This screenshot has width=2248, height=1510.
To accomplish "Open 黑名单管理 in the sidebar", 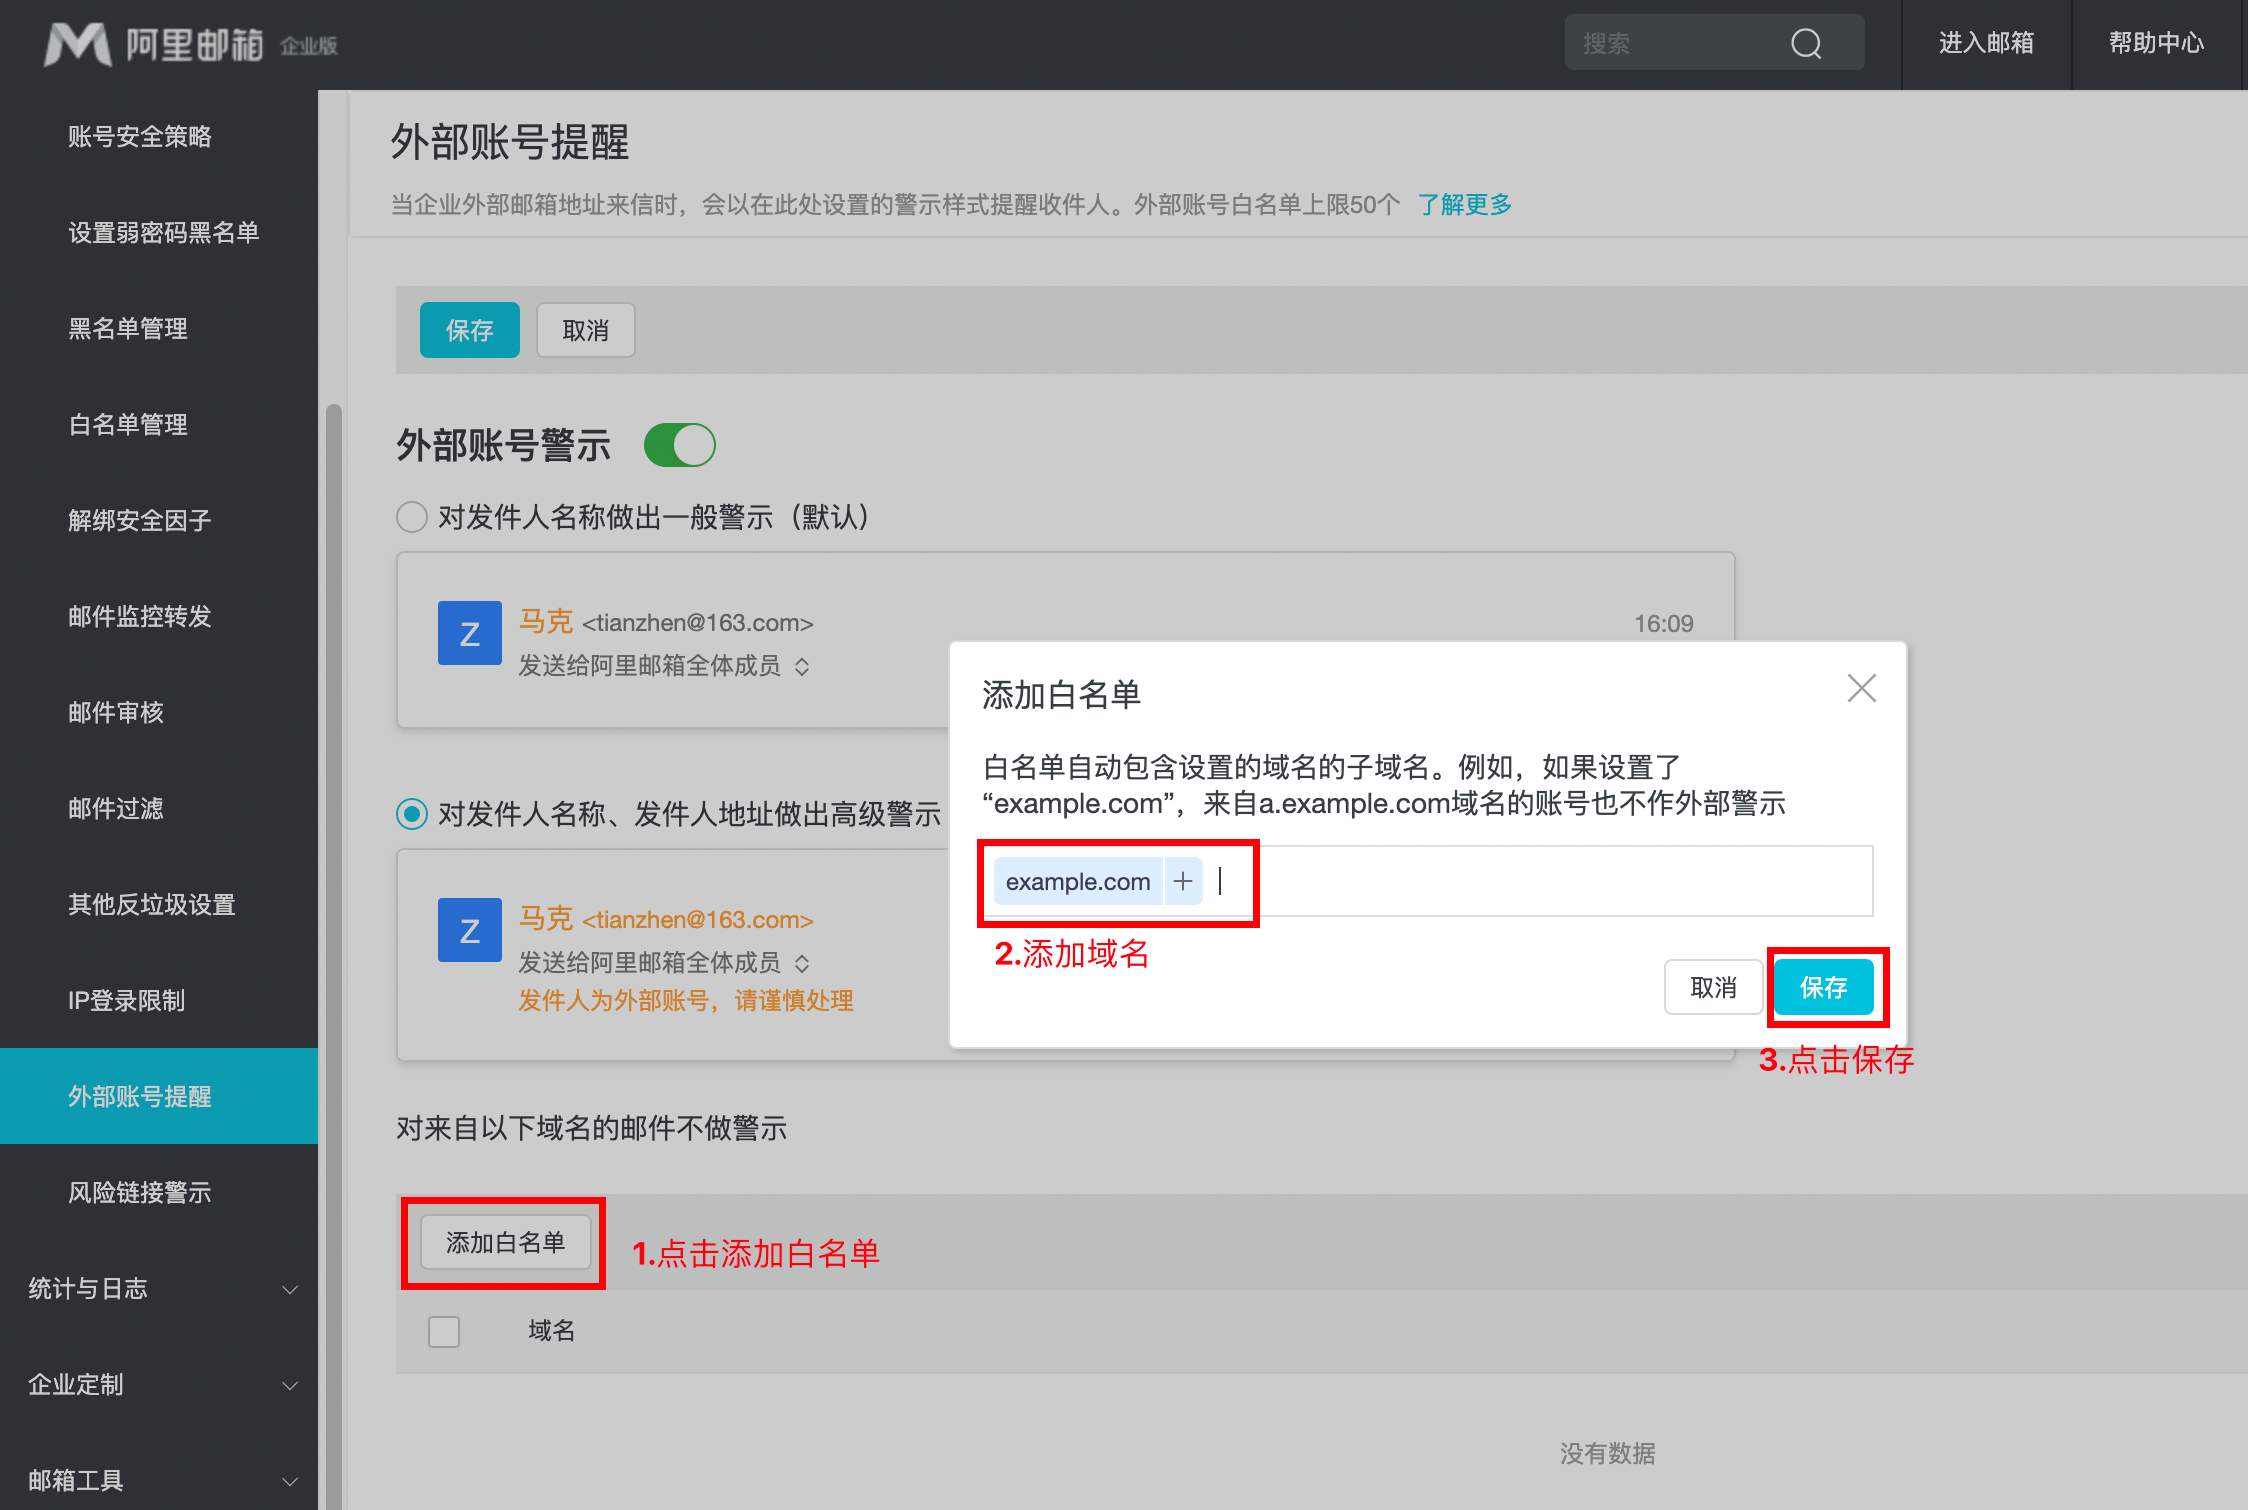I will [x=128, y=328].
